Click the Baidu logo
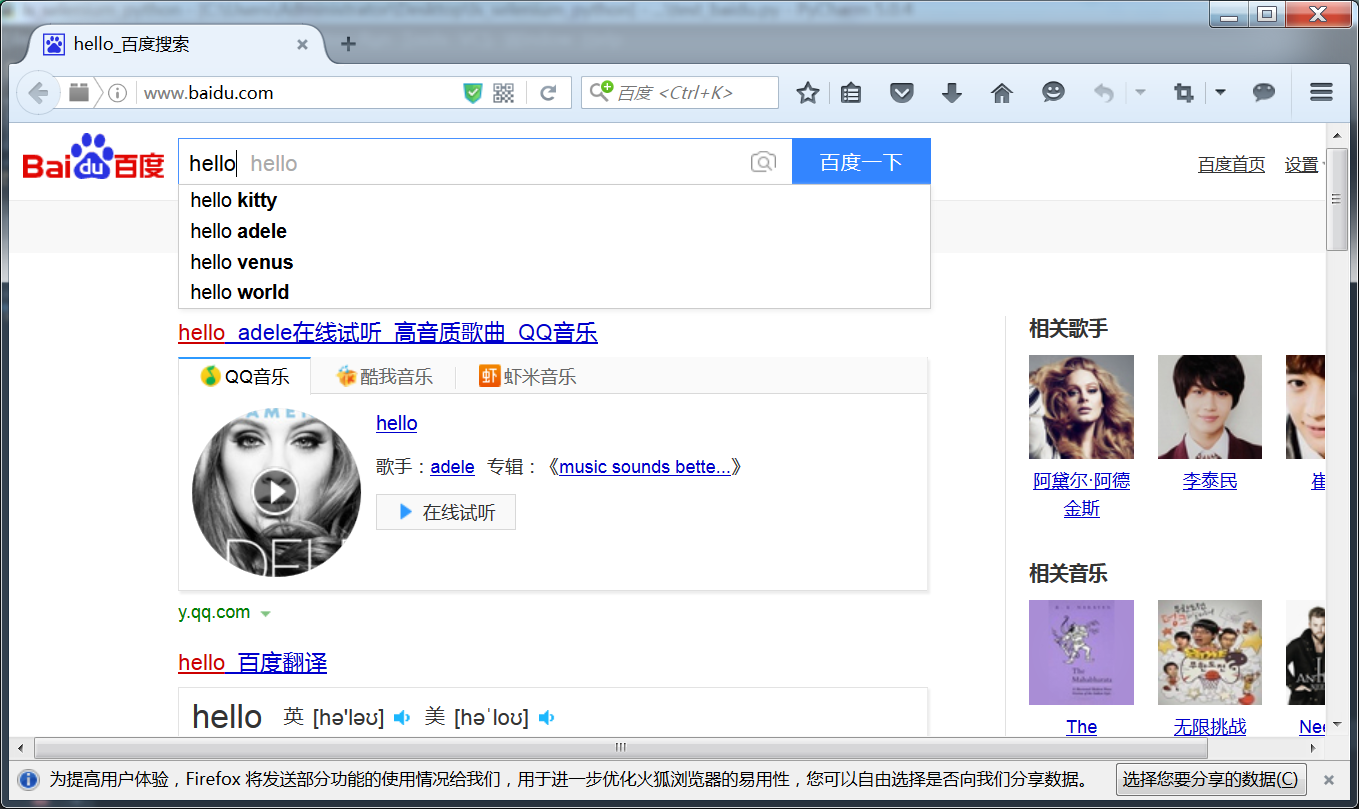The height and width of the screenshot is (809, 1359). tap(93, 158)
